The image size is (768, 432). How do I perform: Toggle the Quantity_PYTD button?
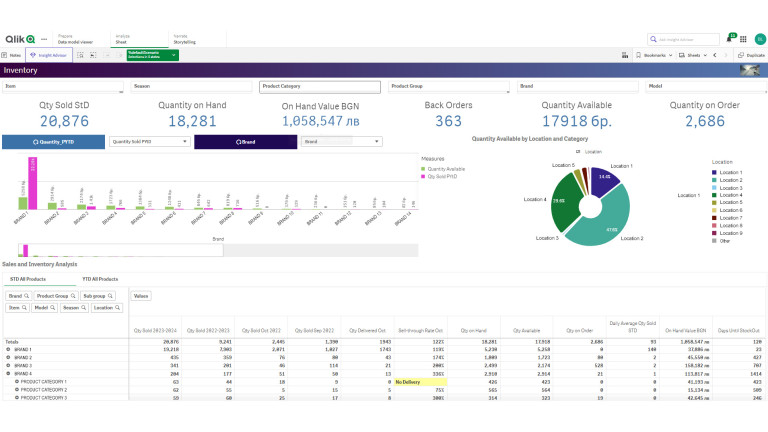[53, 142]
